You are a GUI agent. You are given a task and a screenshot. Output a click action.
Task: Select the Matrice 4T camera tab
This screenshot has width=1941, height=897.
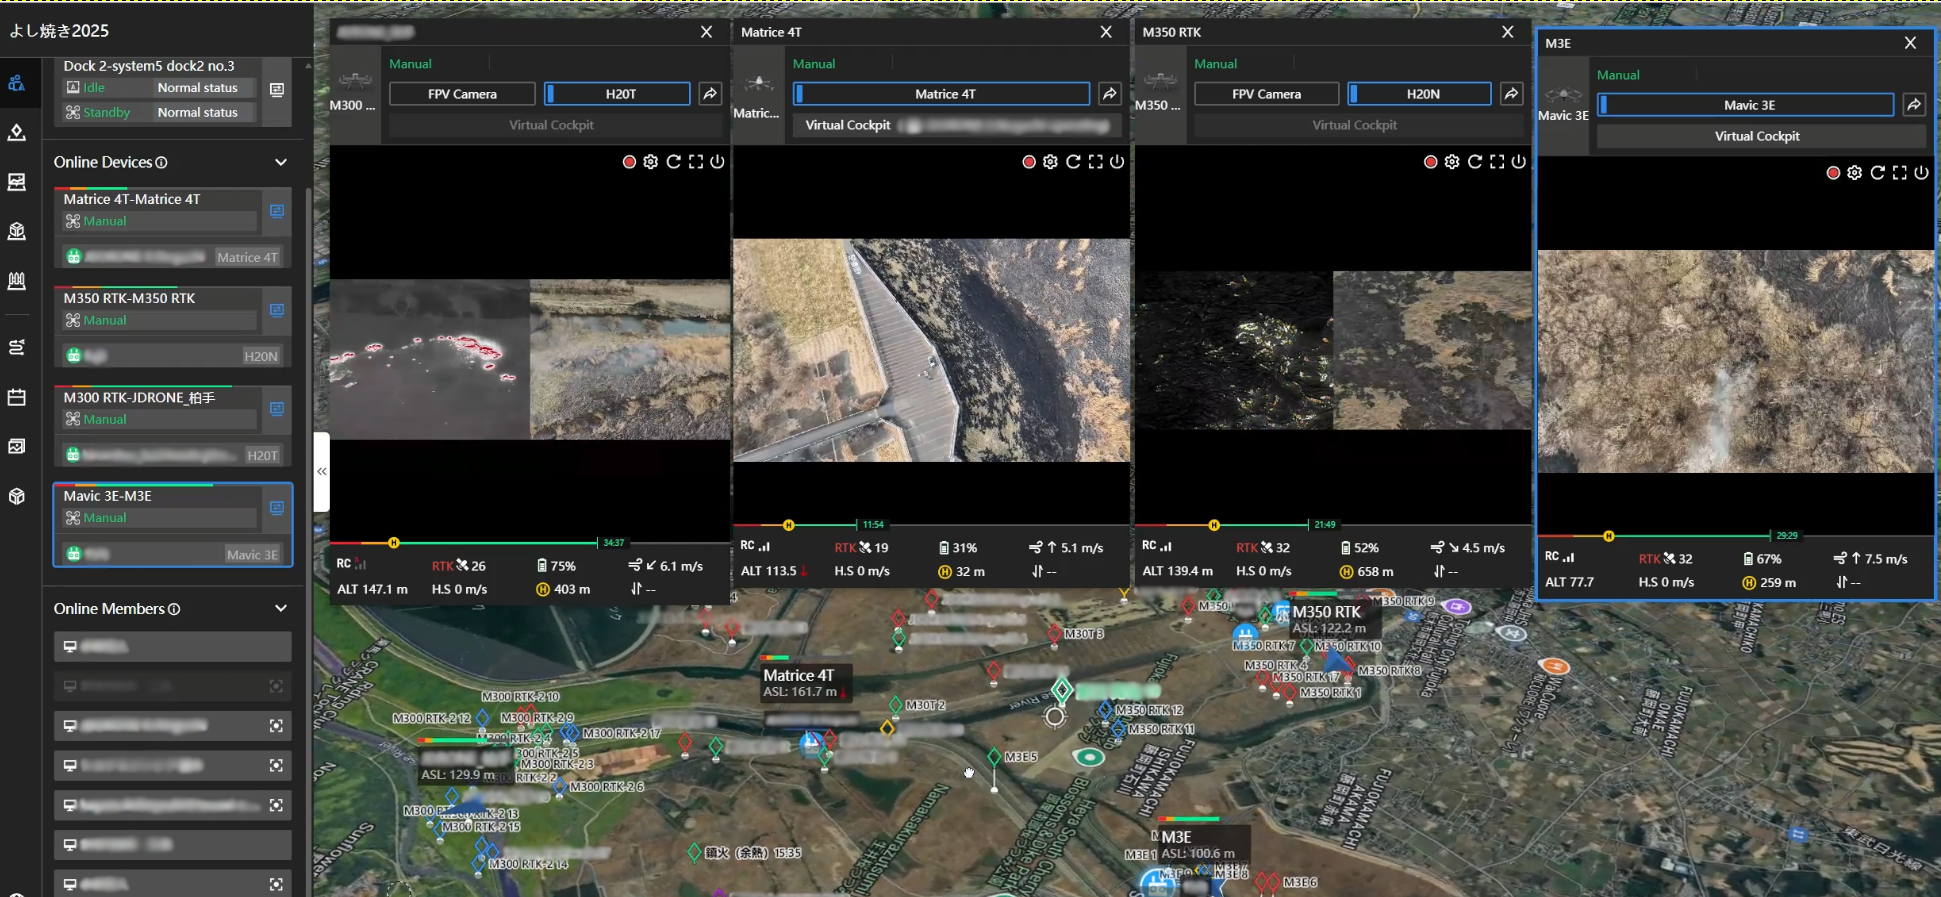pyautogui.click(x=942, y=94)
